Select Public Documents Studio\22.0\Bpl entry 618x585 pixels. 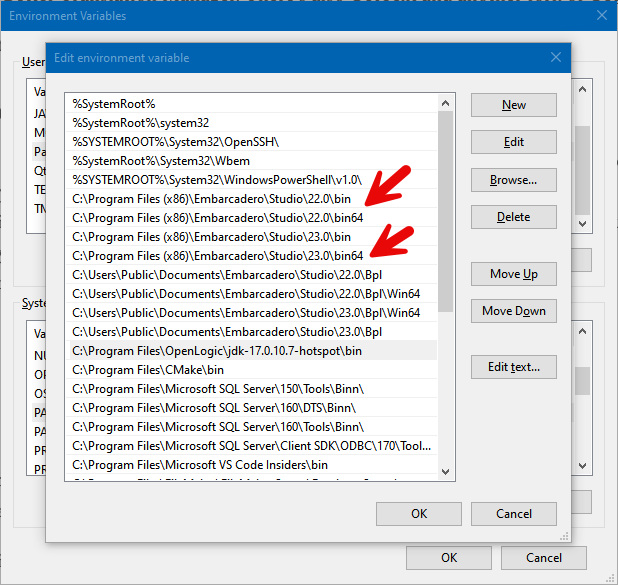[x=251, y=275]
